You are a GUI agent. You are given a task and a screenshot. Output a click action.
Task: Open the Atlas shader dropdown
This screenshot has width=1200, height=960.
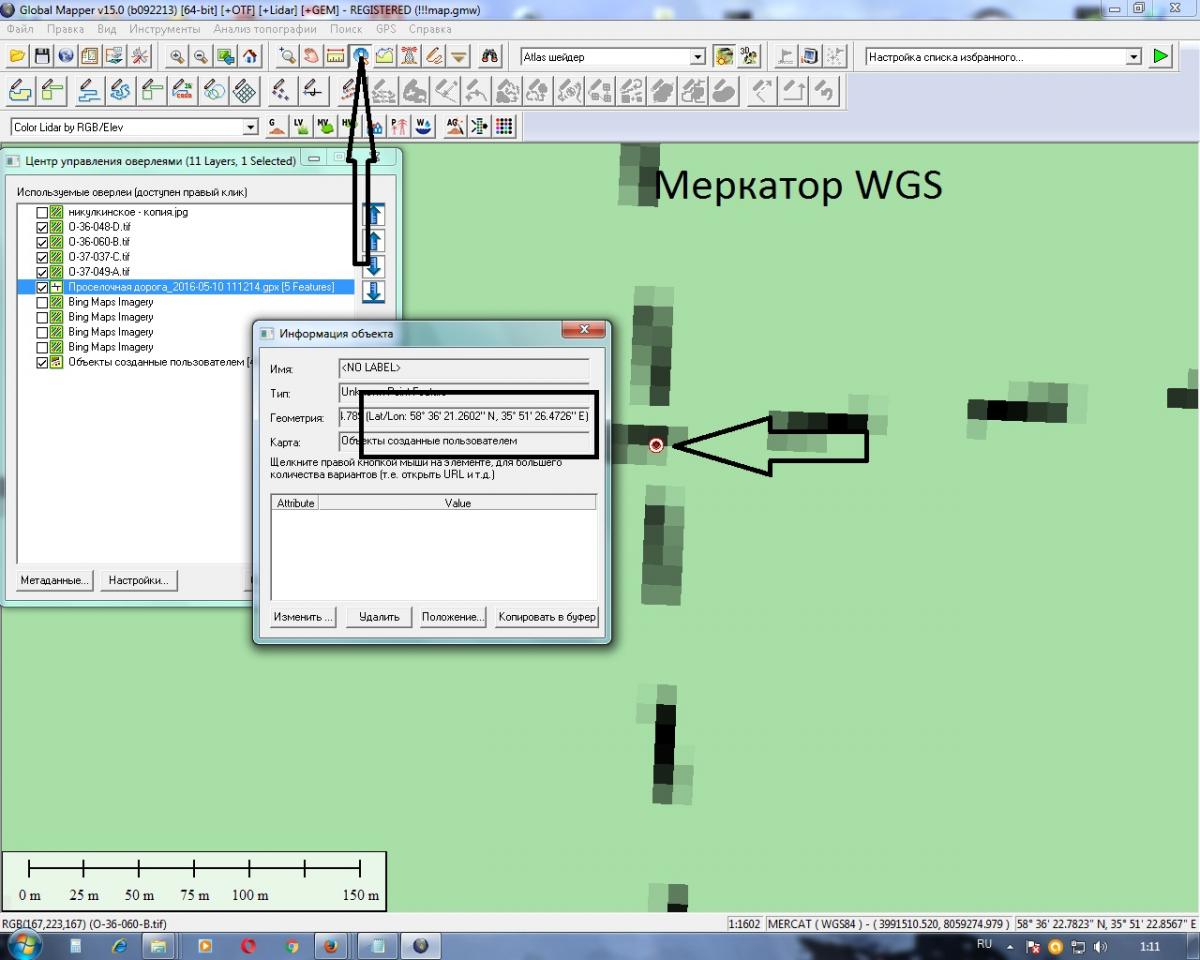pyautogui.click(x=698, y=58)
